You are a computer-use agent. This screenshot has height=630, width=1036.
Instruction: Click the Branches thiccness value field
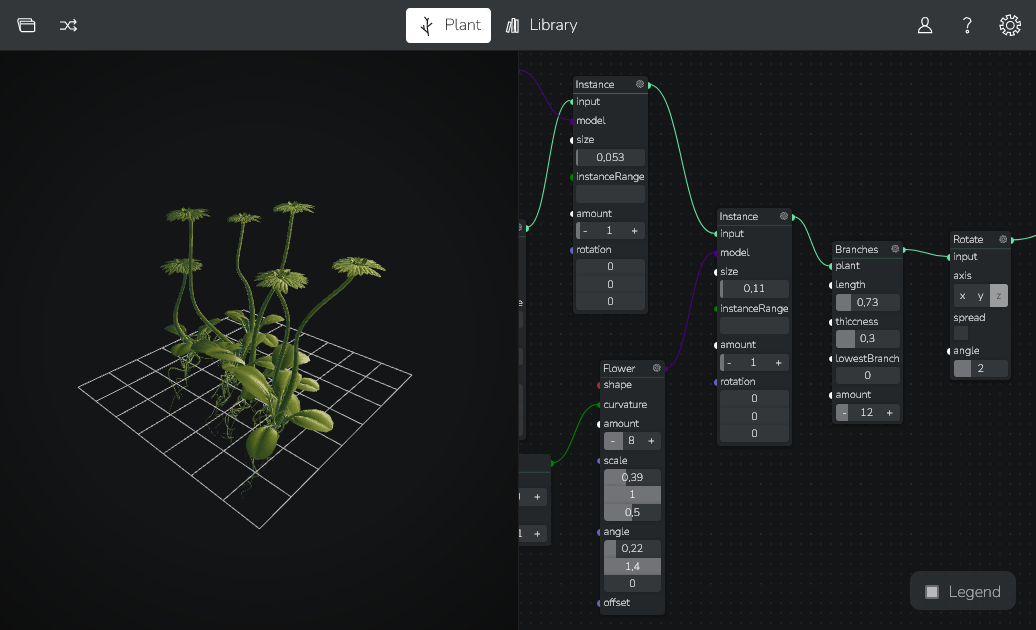[x=867, y=339]
